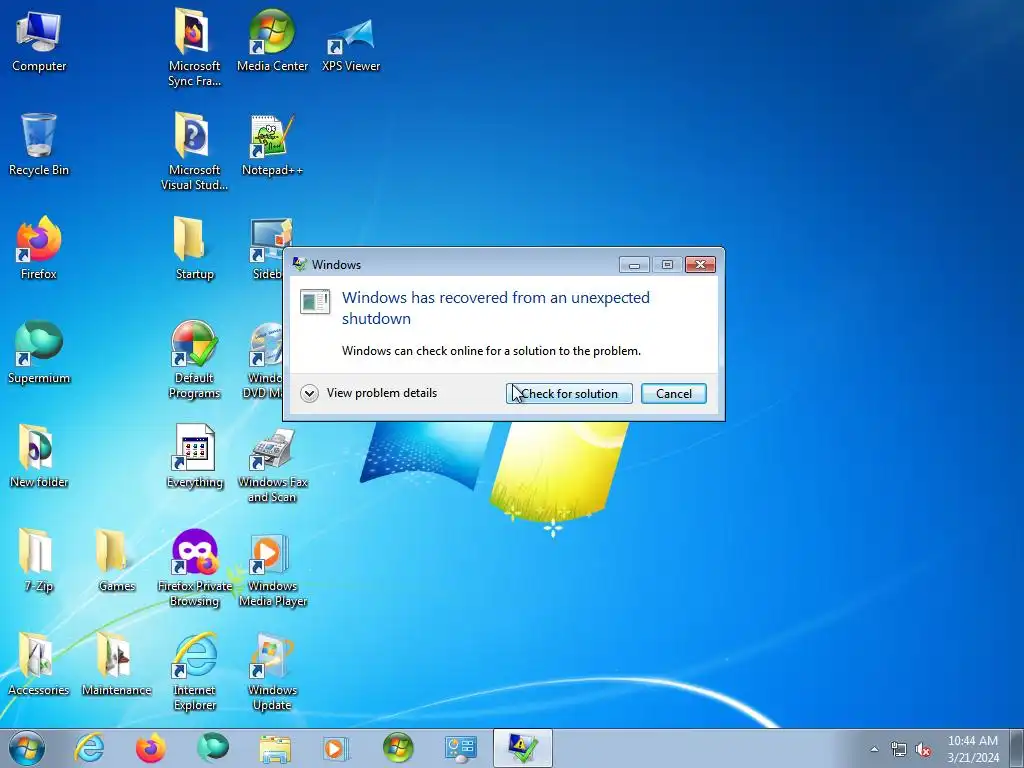Select the Recycle Bin icon
The image size is (1024, 768).
[x=39, y=144]
